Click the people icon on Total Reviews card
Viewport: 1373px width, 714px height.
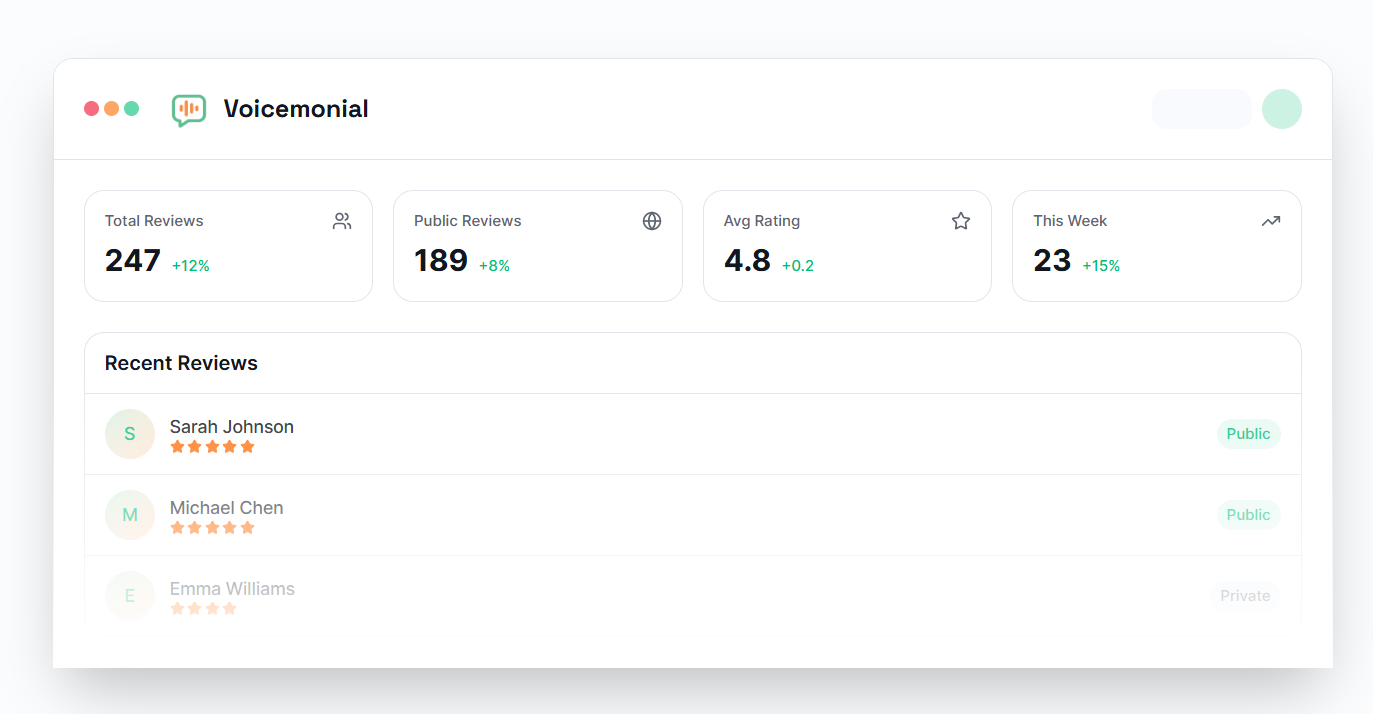[x=341, y=221]
